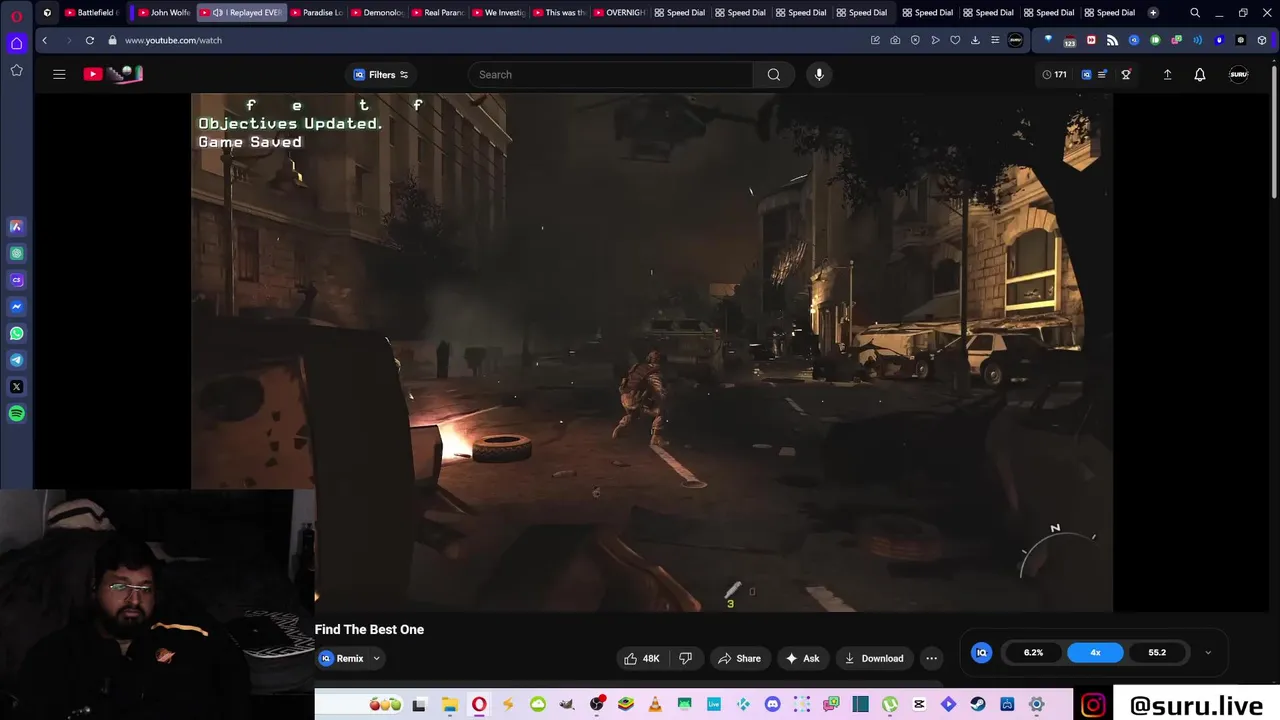The width and height of the screenshot is (1280, 720).
Task: Open X (Twitter) in the sidebar
Action: pos(17,387)
